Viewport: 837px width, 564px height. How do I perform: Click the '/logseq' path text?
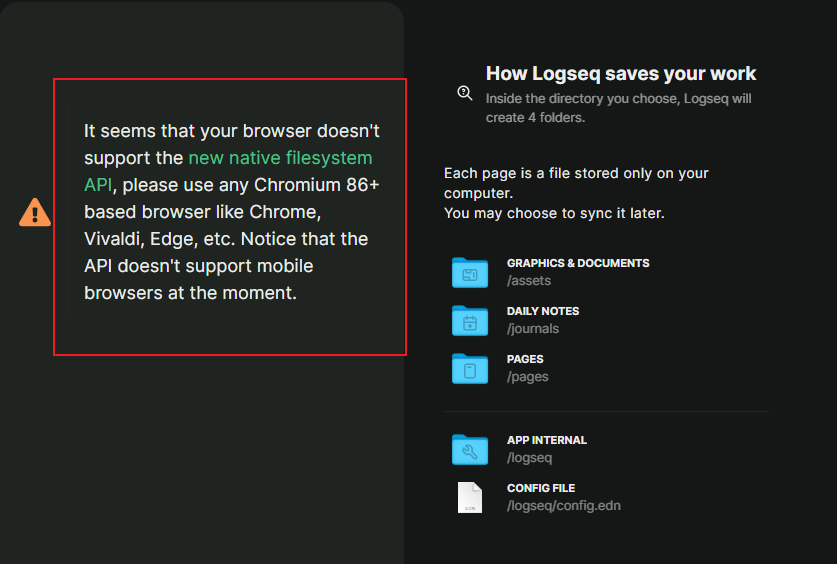530,458
